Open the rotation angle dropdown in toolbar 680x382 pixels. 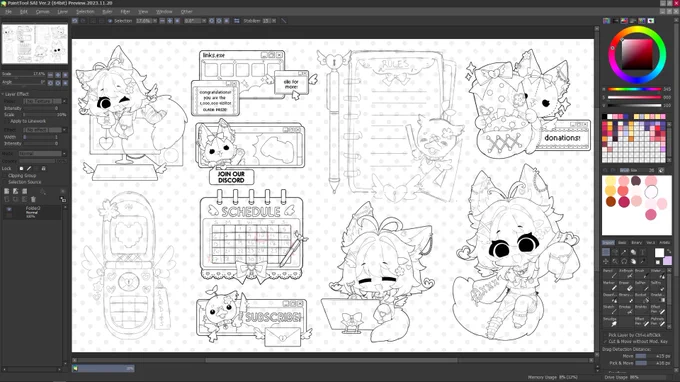pos(203,21)
